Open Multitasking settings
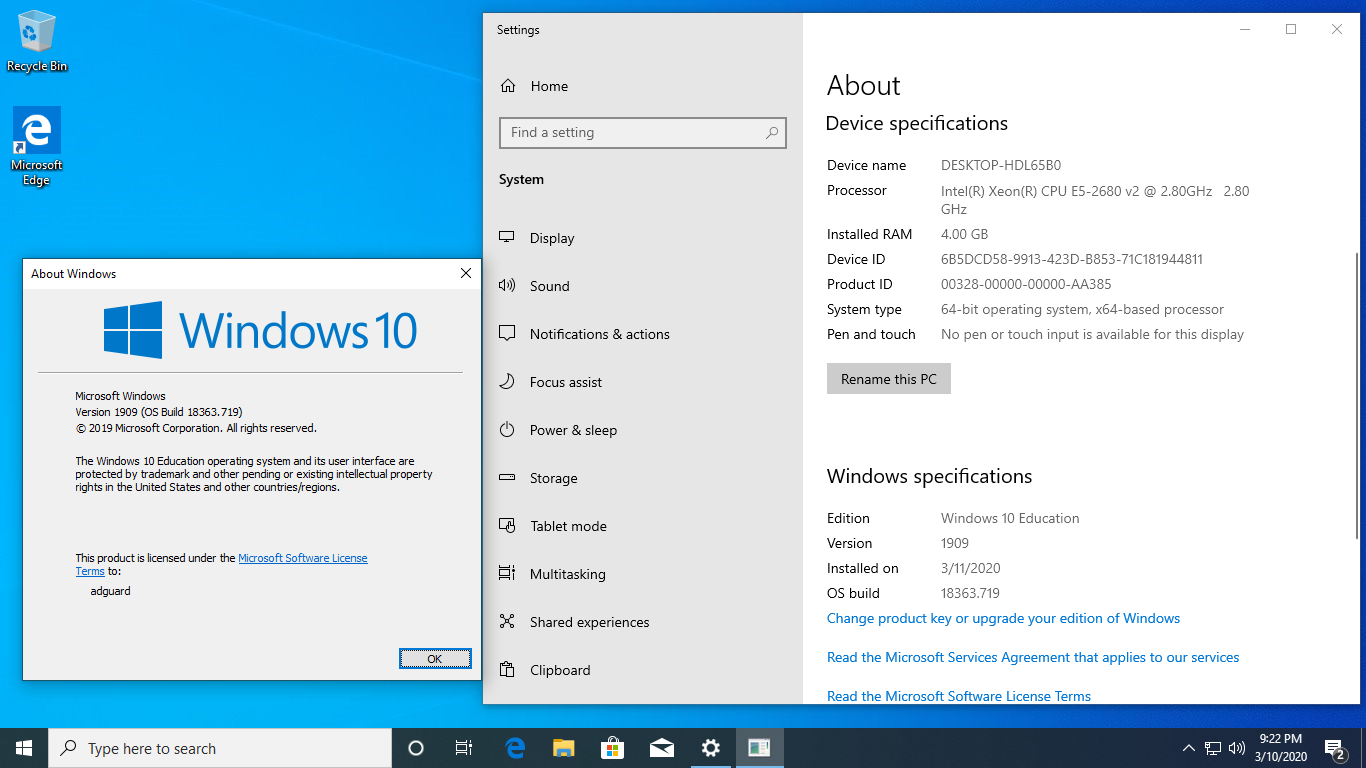 [642, 574]
